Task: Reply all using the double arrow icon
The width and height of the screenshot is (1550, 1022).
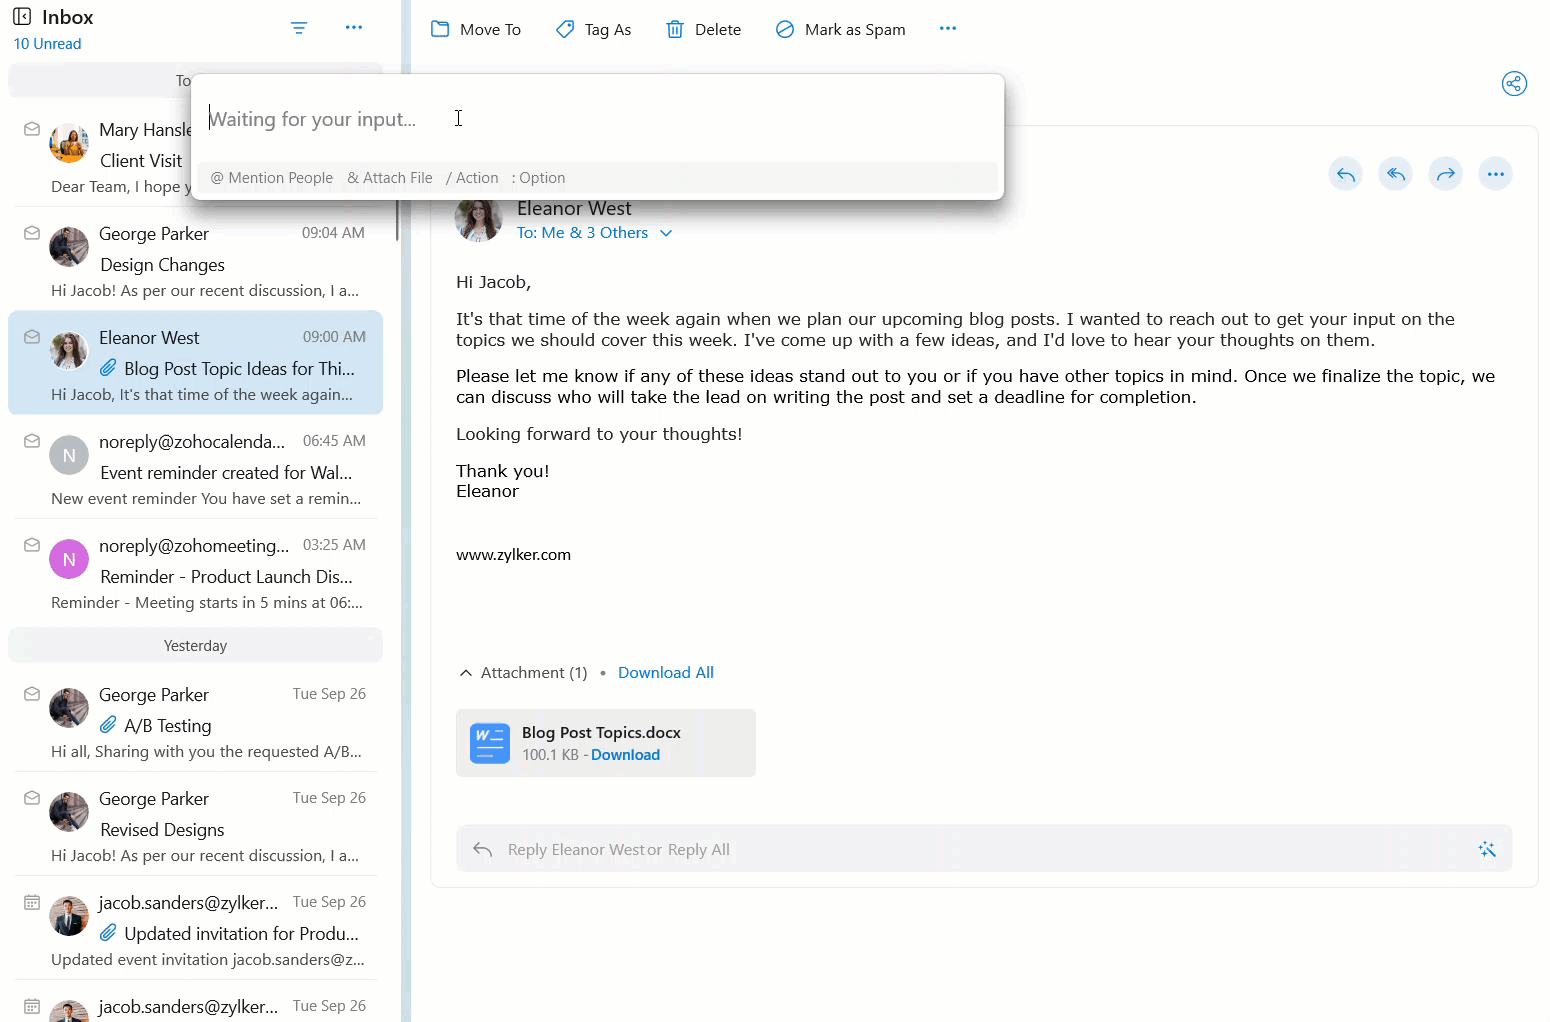Action: [x=1396, y=174]
